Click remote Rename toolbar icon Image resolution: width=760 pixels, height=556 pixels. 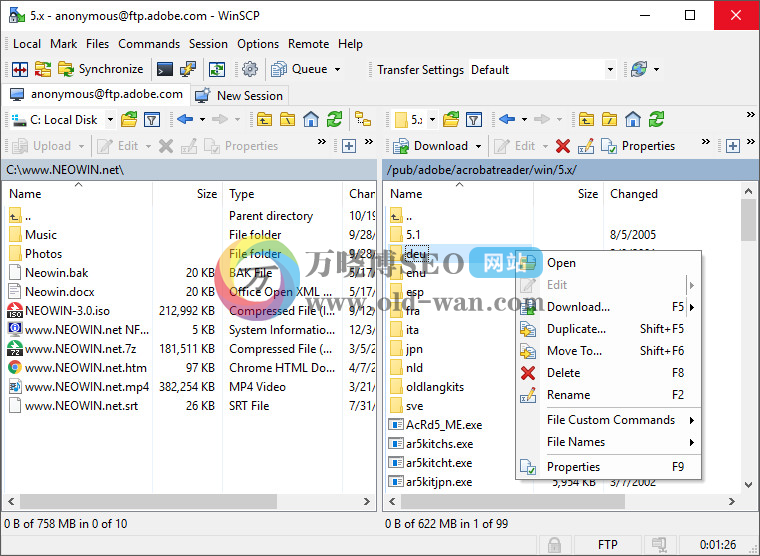click(586, 146)
